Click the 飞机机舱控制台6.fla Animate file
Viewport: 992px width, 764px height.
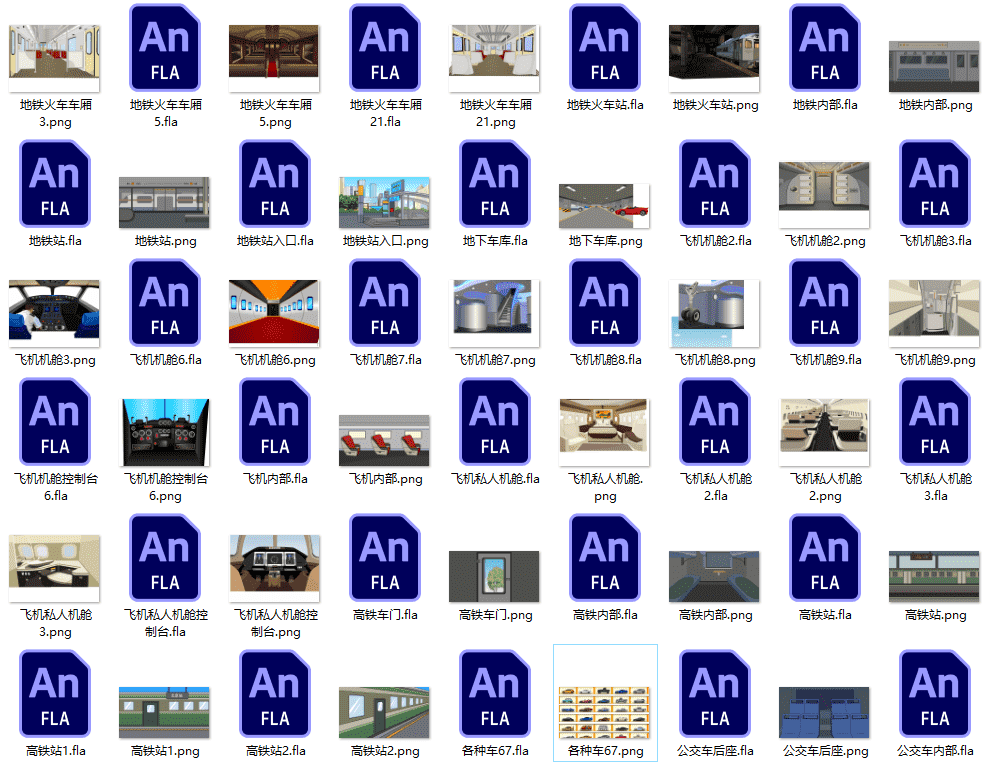[55, 423]
